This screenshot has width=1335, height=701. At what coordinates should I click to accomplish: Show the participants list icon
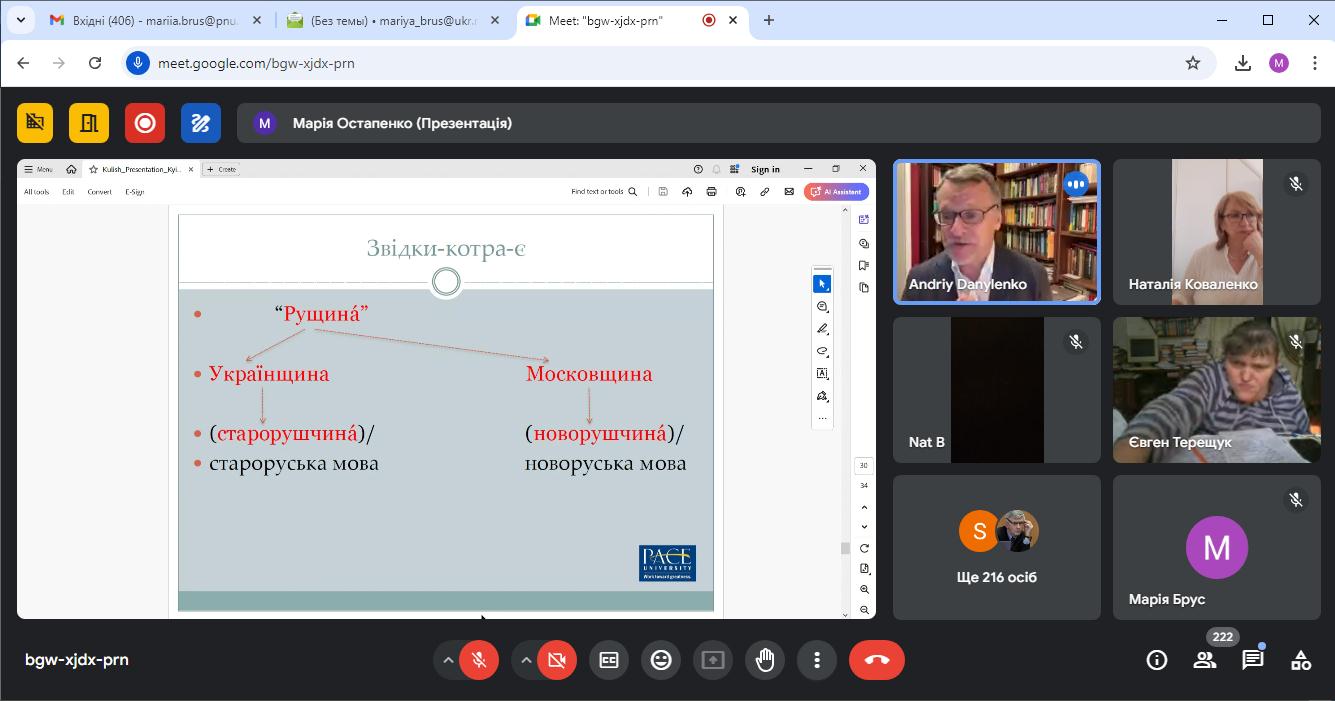point(1204,660)
